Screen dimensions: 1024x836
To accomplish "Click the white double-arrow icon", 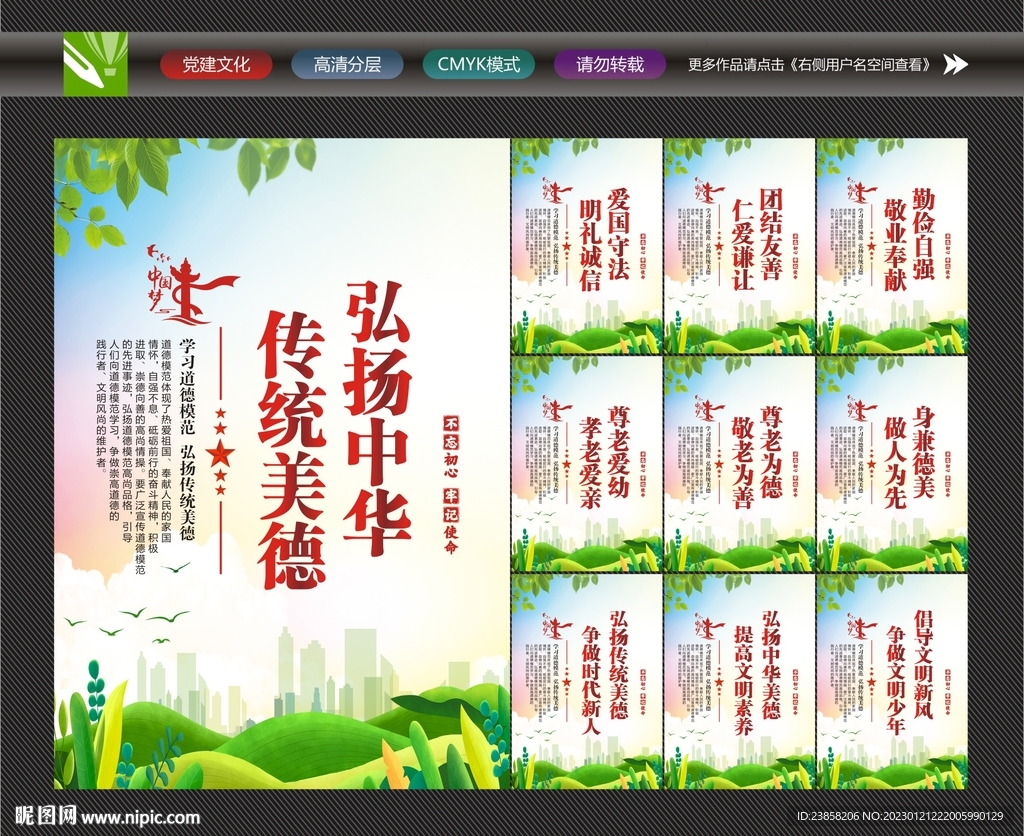I will tap(956, 65).
